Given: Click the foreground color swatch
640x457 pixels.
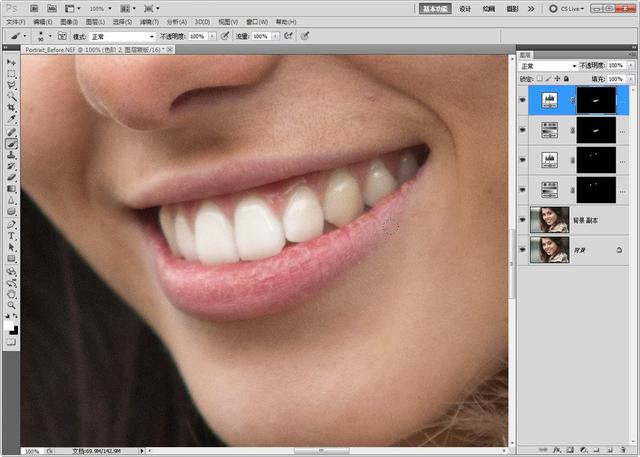Looking at the screenshot, I should (x=9, y=326).
